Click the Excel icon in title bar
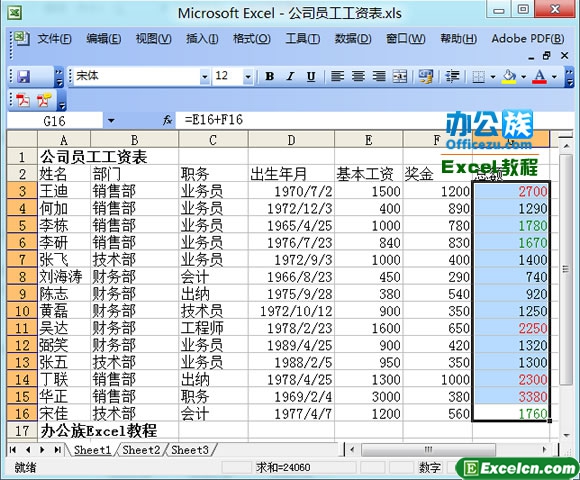This screenshot has width=580, height=480. (15, 13)
